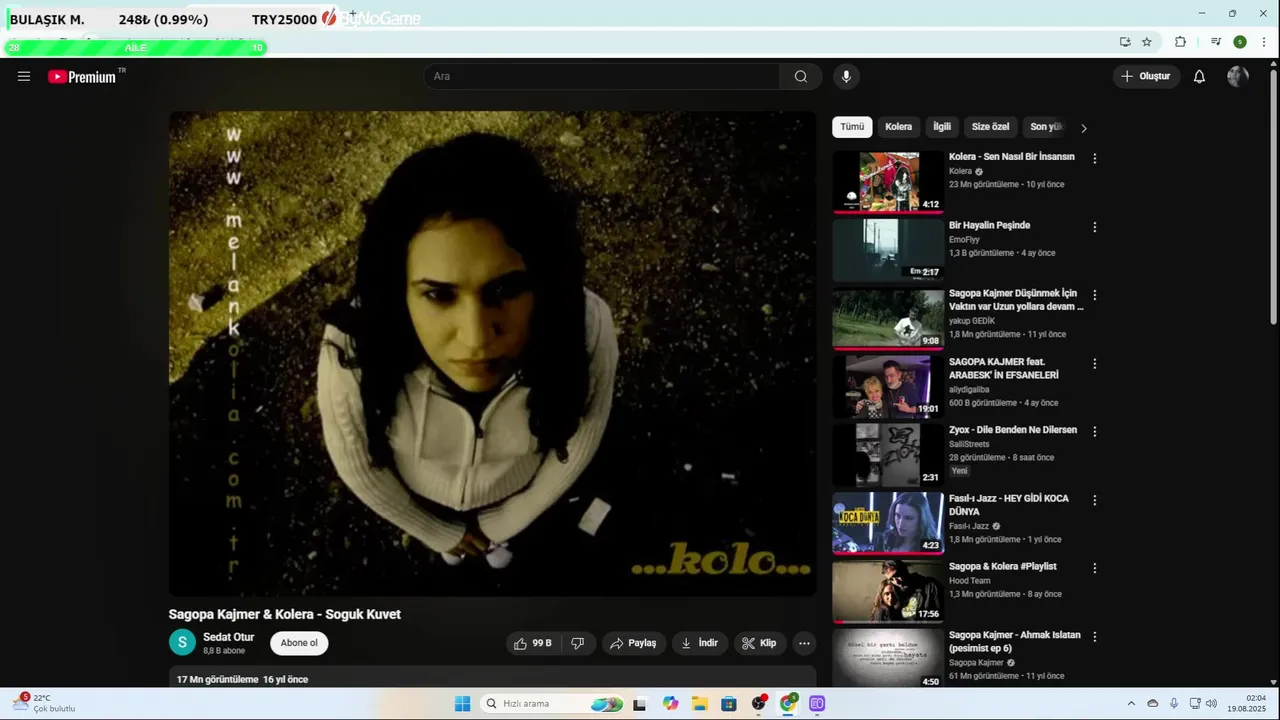Start voice search with the microphone icon
The width and height of the screenshot is (1280, 720).
(846, 76)
